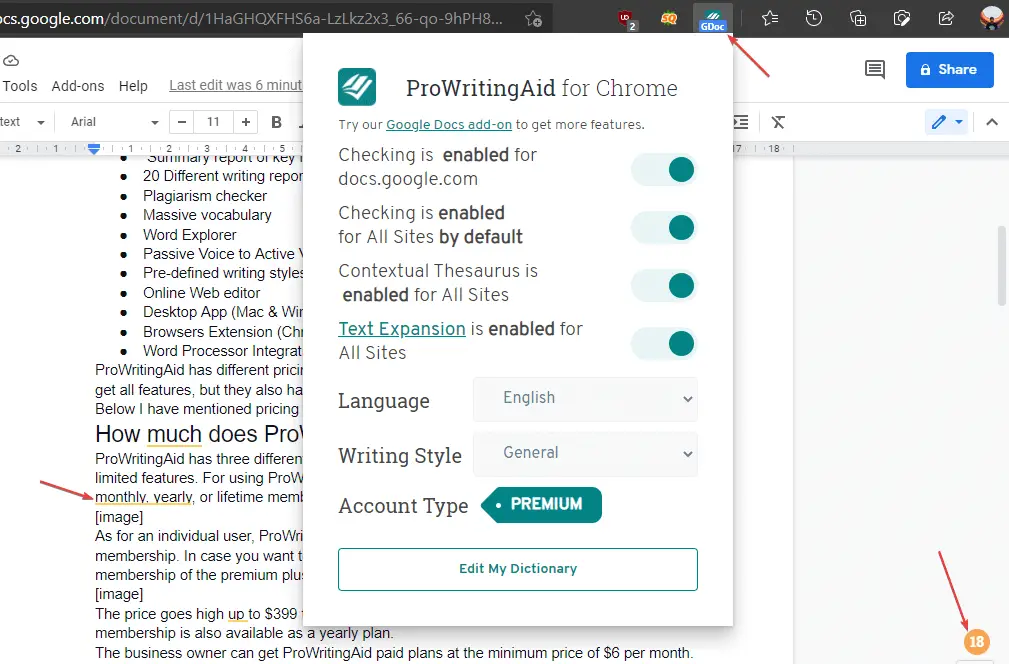Viewport: 1009px width, 664px height.
Task: Click the browser extensions puzzle icon
Action: coord(902,19)
